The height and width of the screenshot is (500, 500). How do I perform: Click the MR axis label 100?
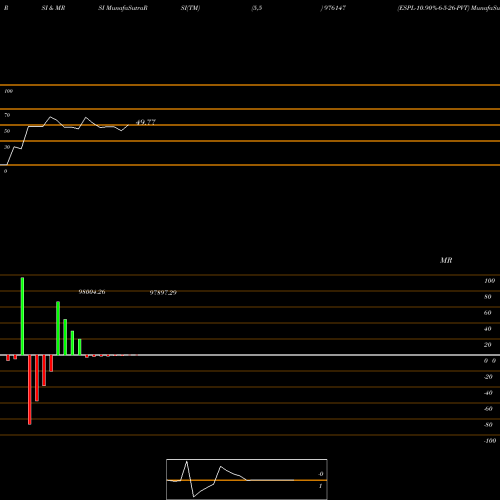(x=489, y=281)
